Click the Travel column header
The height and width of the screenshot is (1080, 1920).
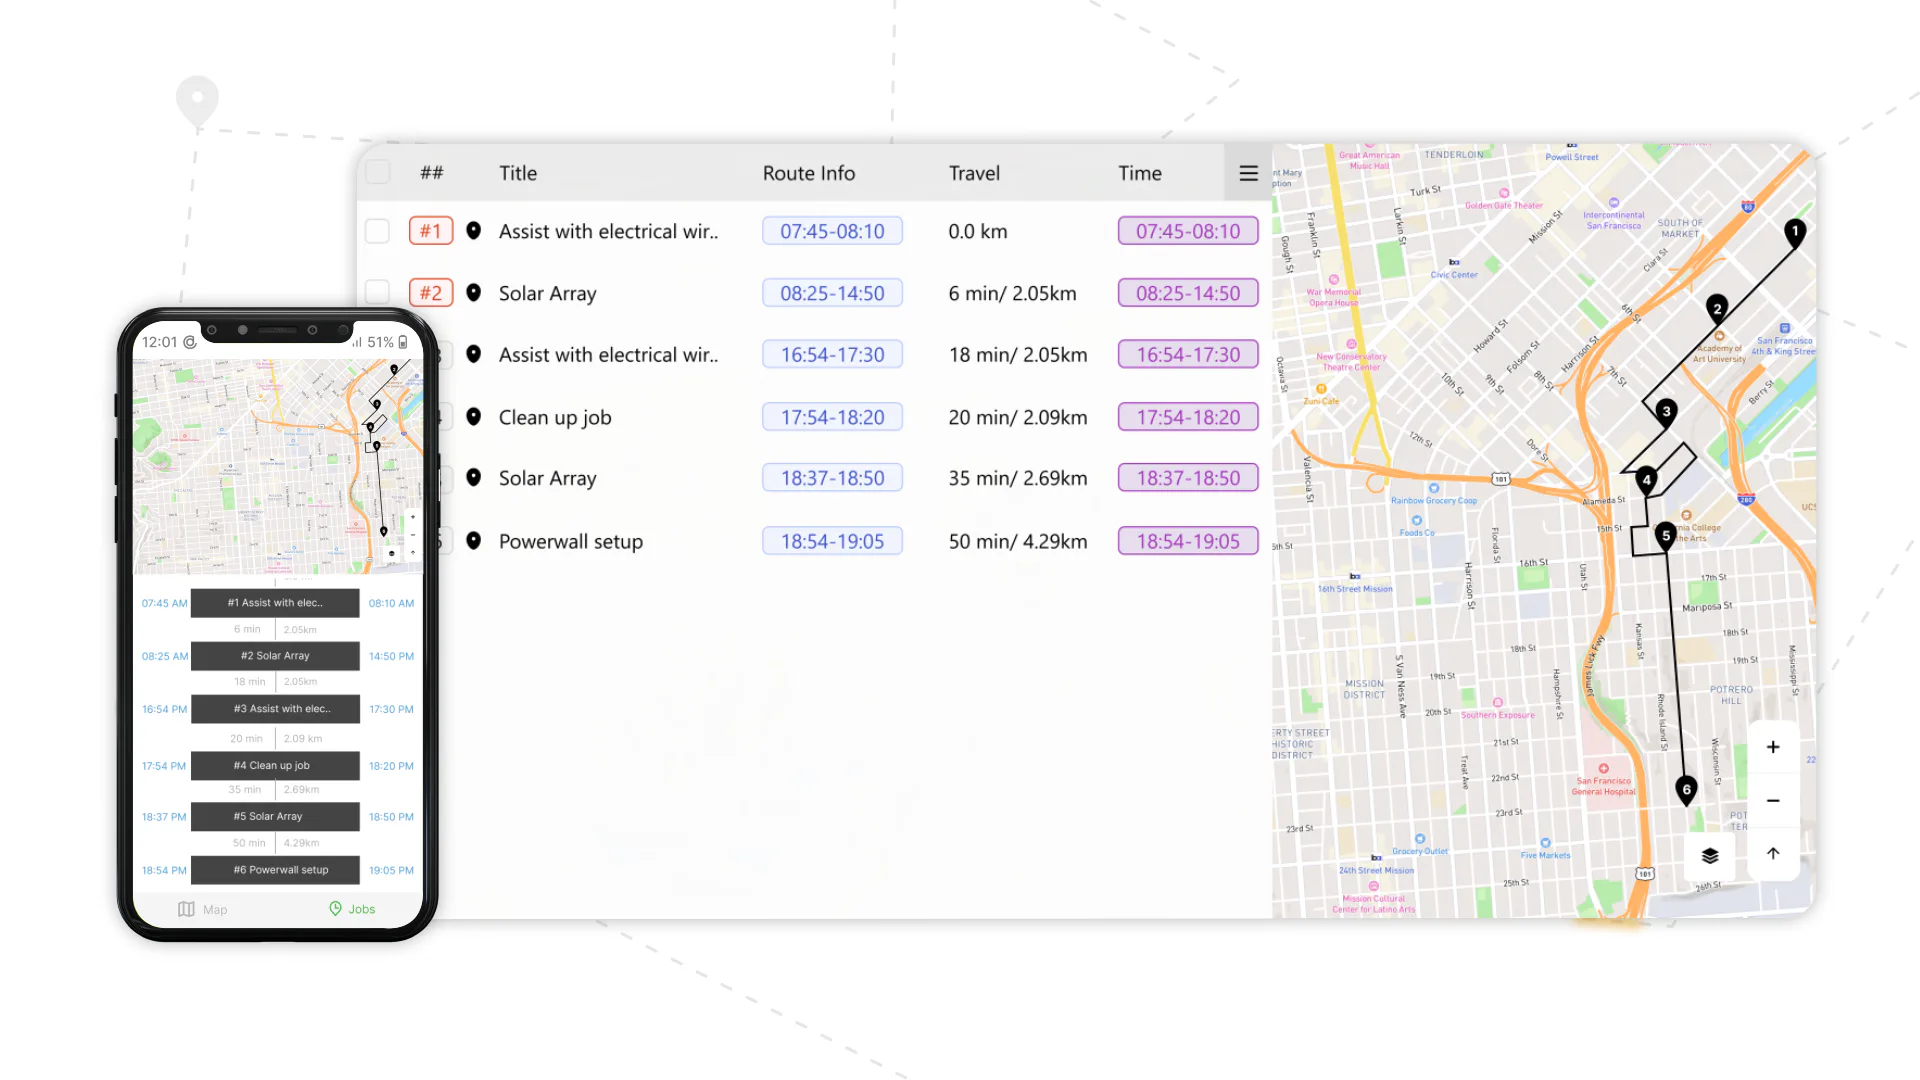(x=974, y=173)
